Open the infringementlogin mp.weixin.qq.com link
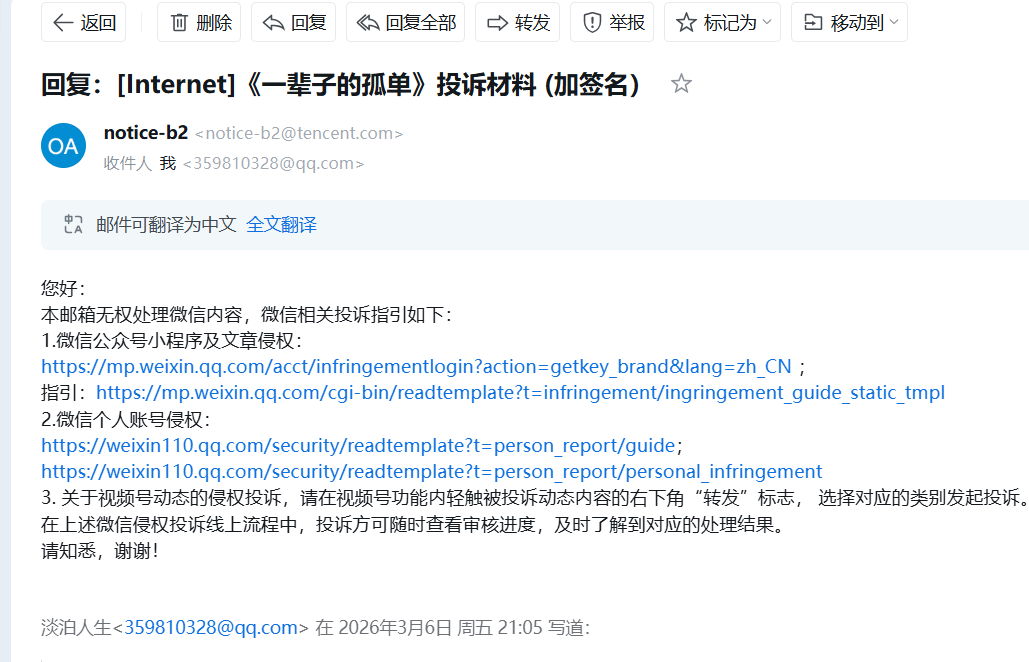The height and width of the screenshot is (662, 1029). (x=416, y=367)
